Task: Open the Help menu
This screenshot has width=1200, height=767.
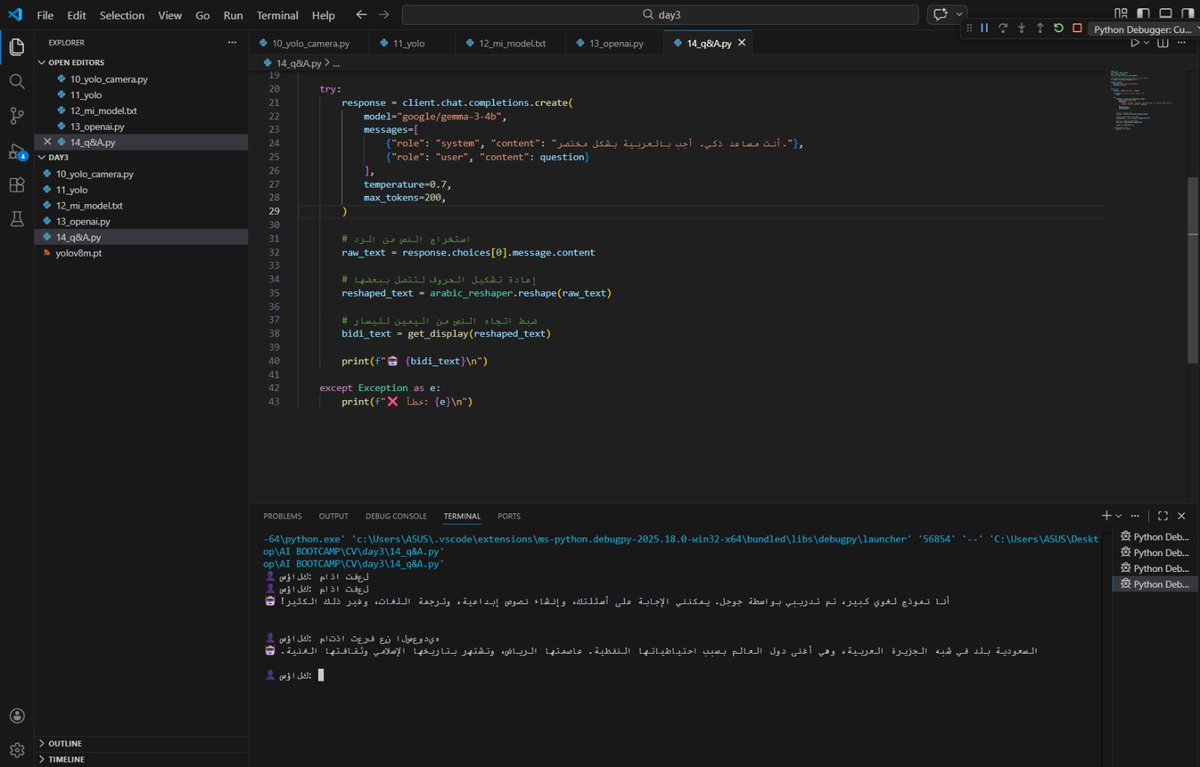Action: click(323, 15)
